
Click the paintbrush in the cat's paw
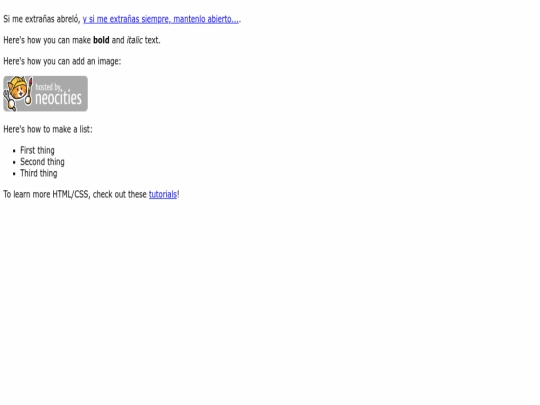click(x=29, y=91)
